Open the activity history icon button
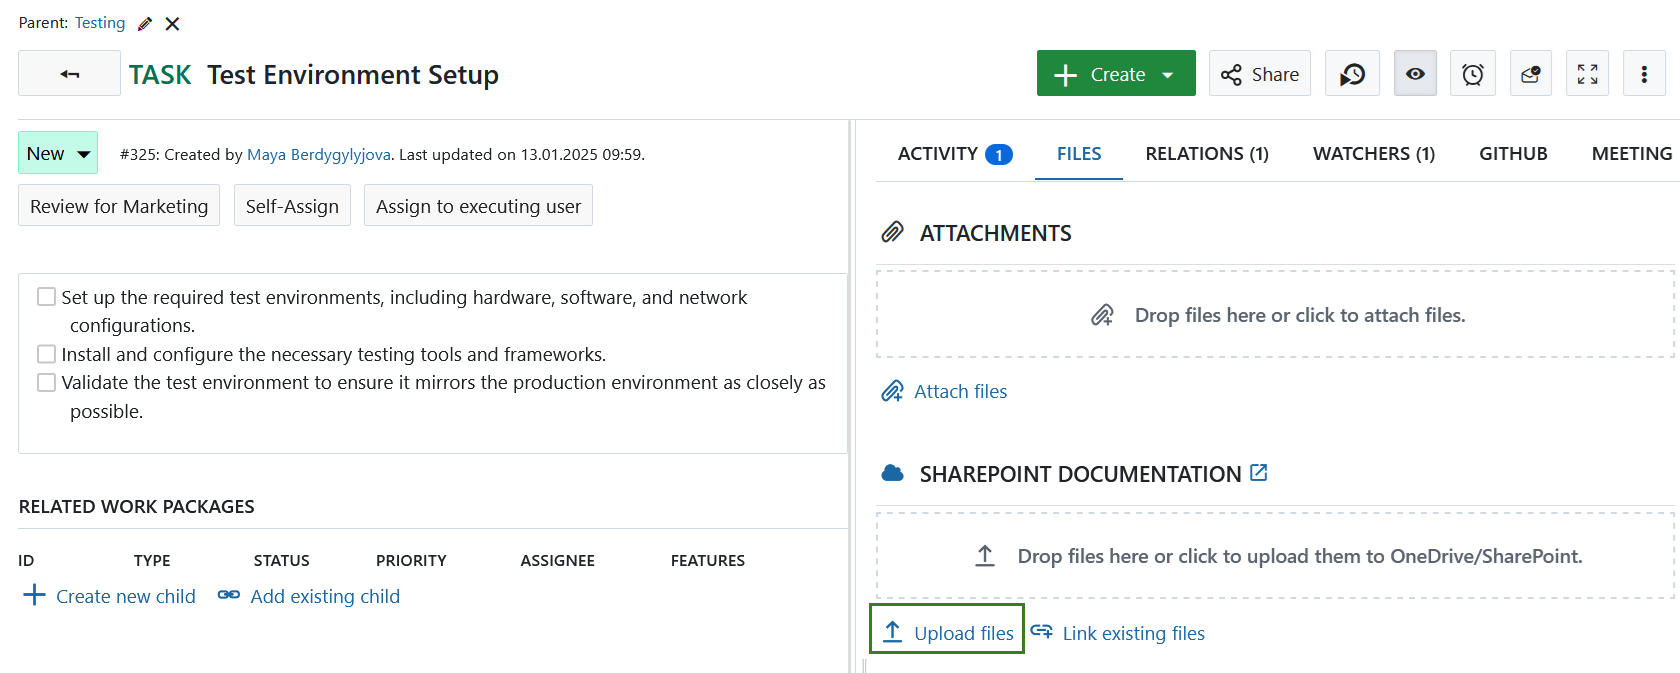 1352,74
